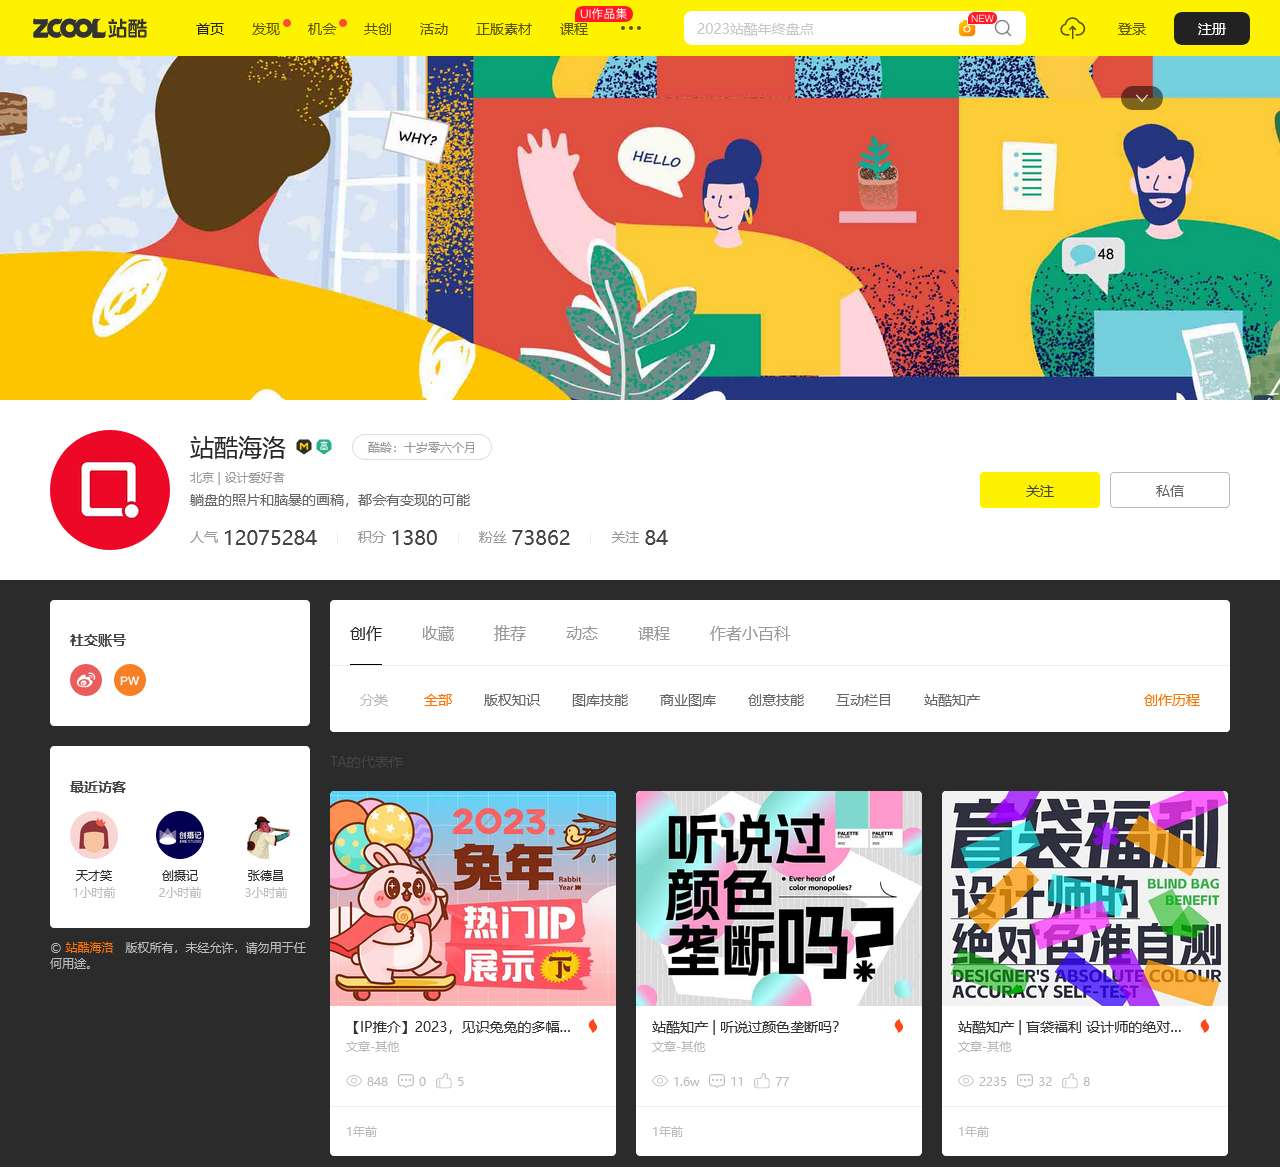Click comment icon showing 11
Image resolution: width=1280 pixels, height=1167 pixels.
click(x=717, y=1081)
